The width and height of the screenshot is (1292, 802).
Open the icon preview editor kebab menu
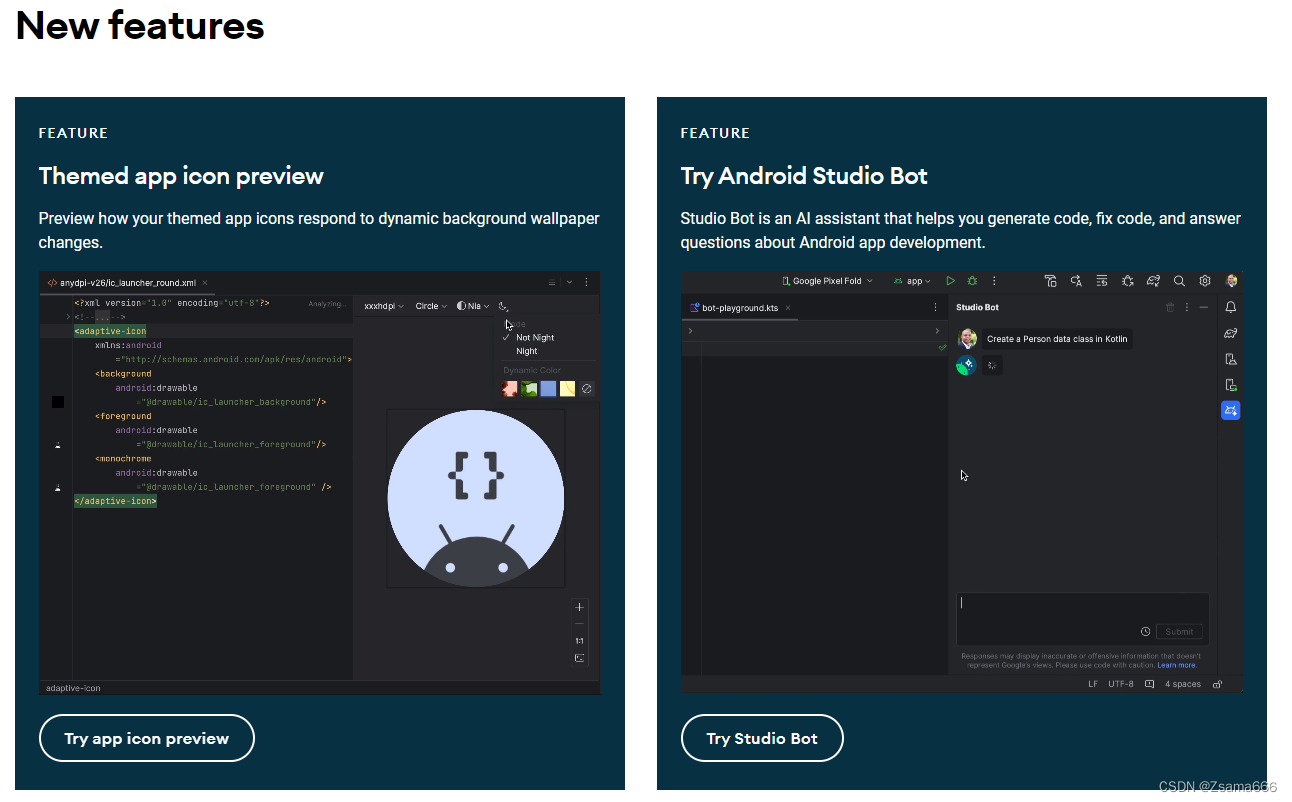click(586, 283)
